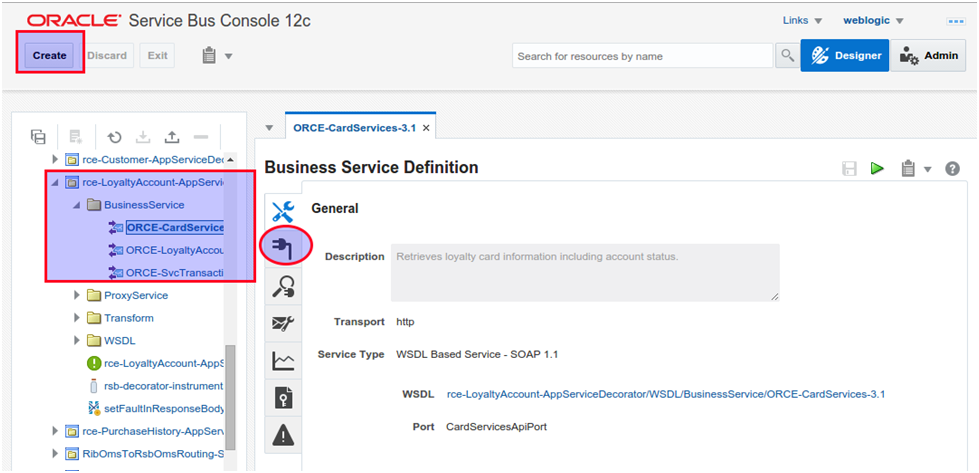Select the ORCE-CardServices-3.1 tab

[354, 127]
